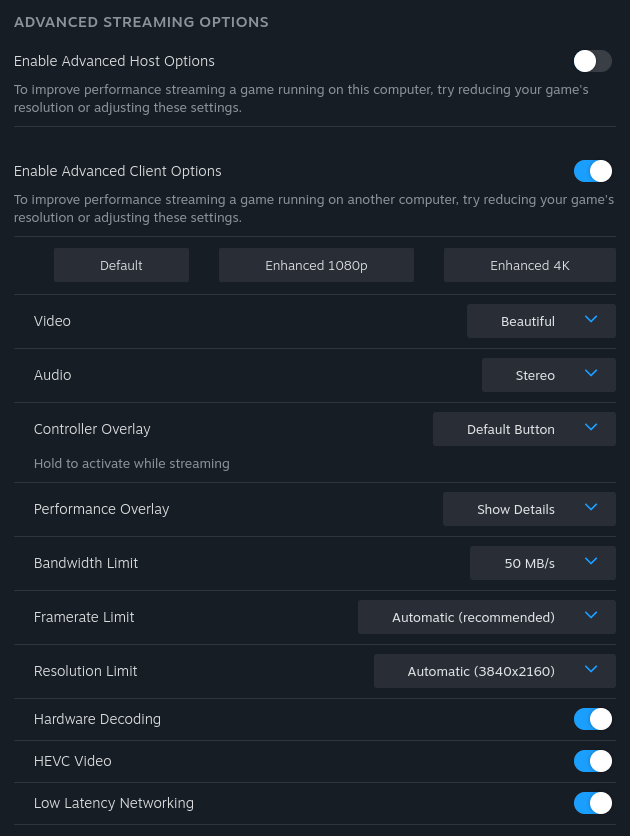Open the Resolution Limit dropdown
Viewport: 630px width, 836px height.
click(495, 671)
